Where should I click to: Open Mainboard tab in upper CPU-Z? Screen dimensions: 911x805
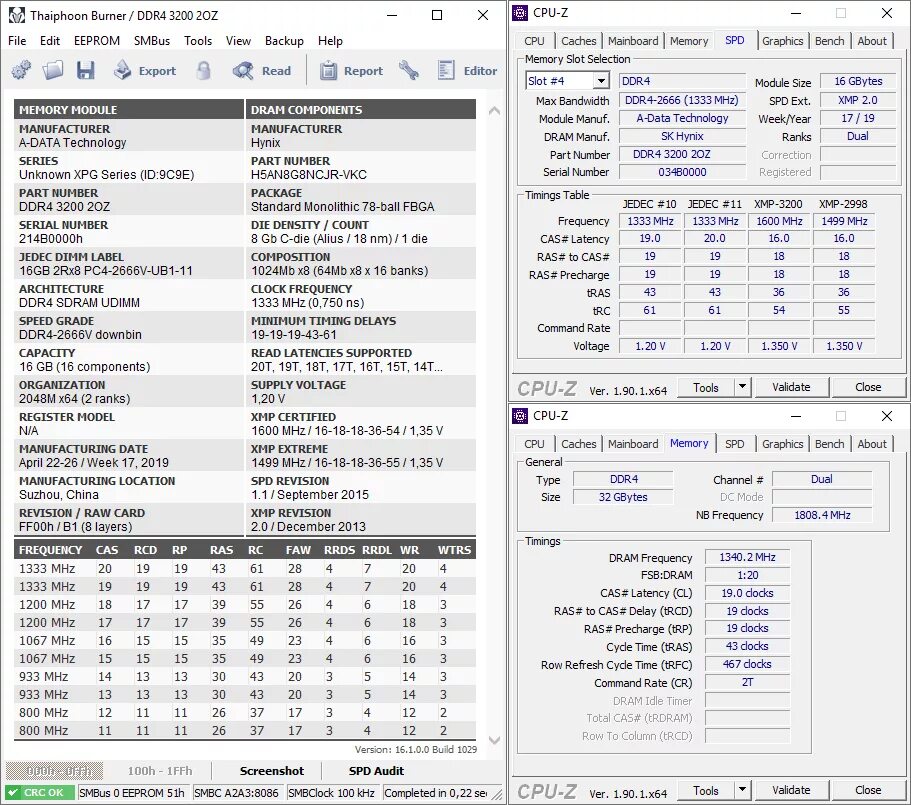click(633, 41)
